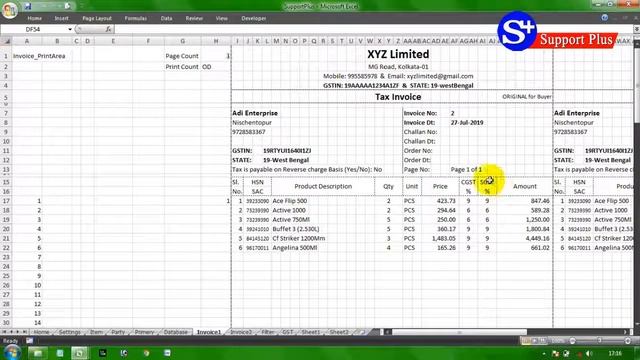
Task: Switch to the Party sheet tab
Action: [118, 332]
